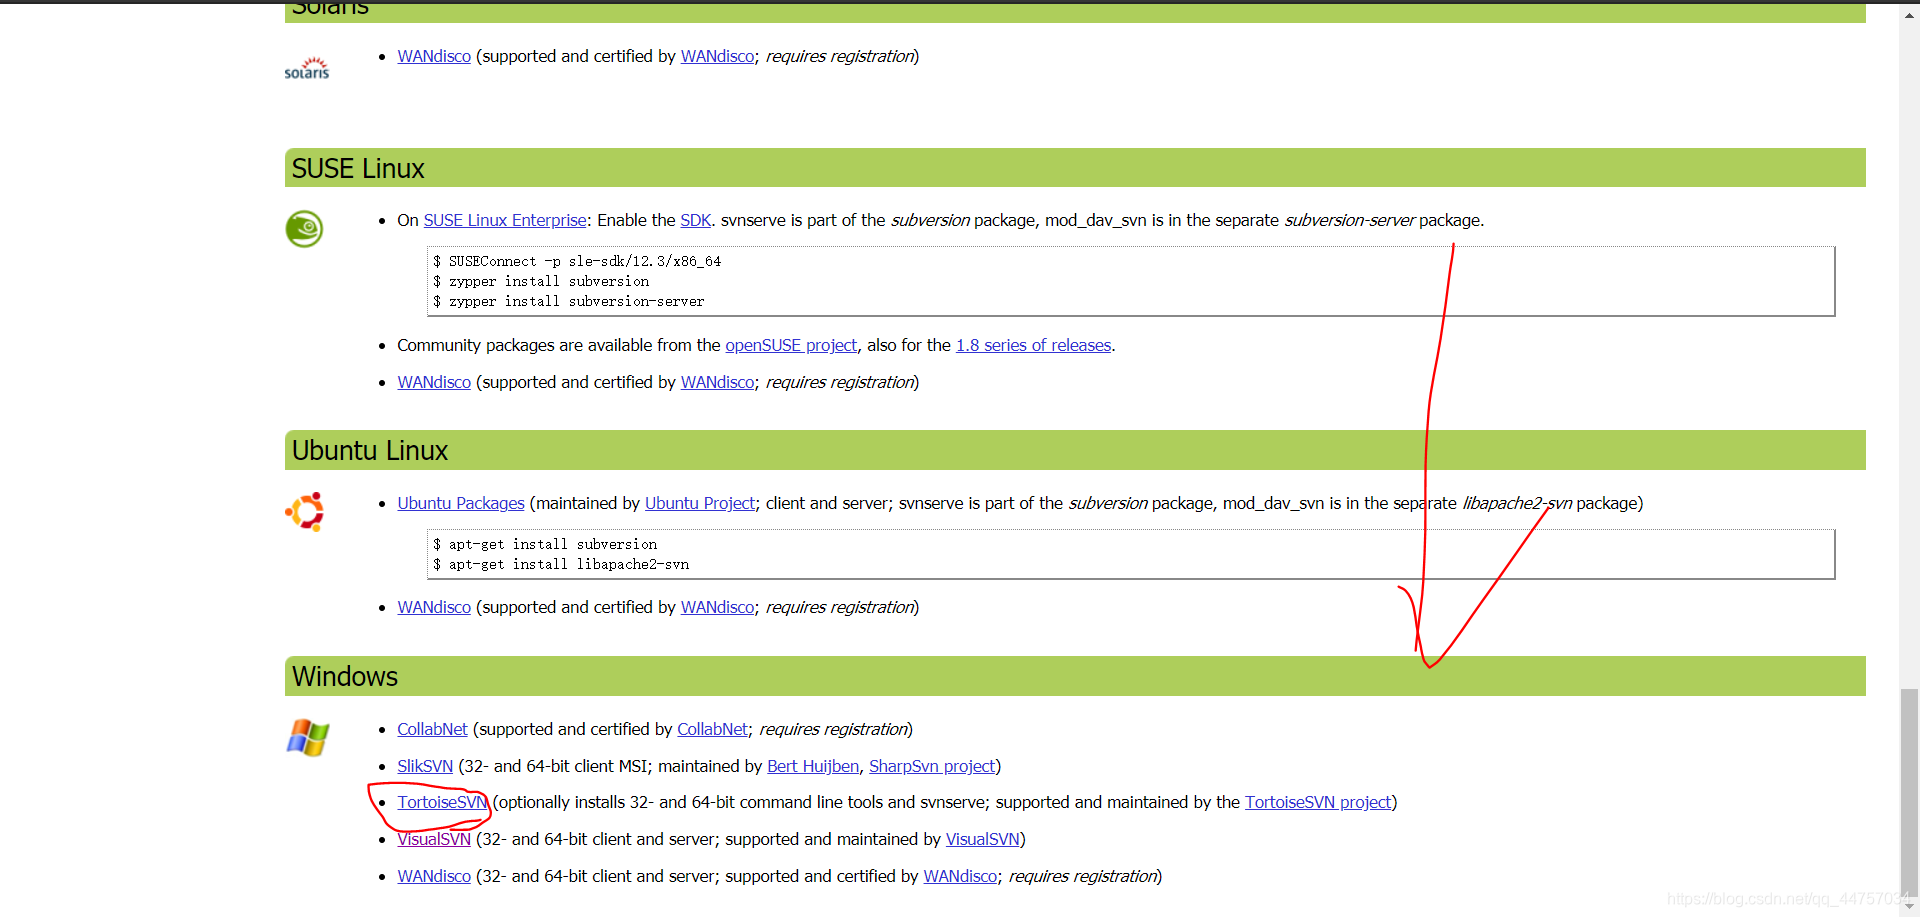Viewport: 1920px width, 917px height.
Task: Open the '1.8 series of releases' link
Action: [1034, 345]
